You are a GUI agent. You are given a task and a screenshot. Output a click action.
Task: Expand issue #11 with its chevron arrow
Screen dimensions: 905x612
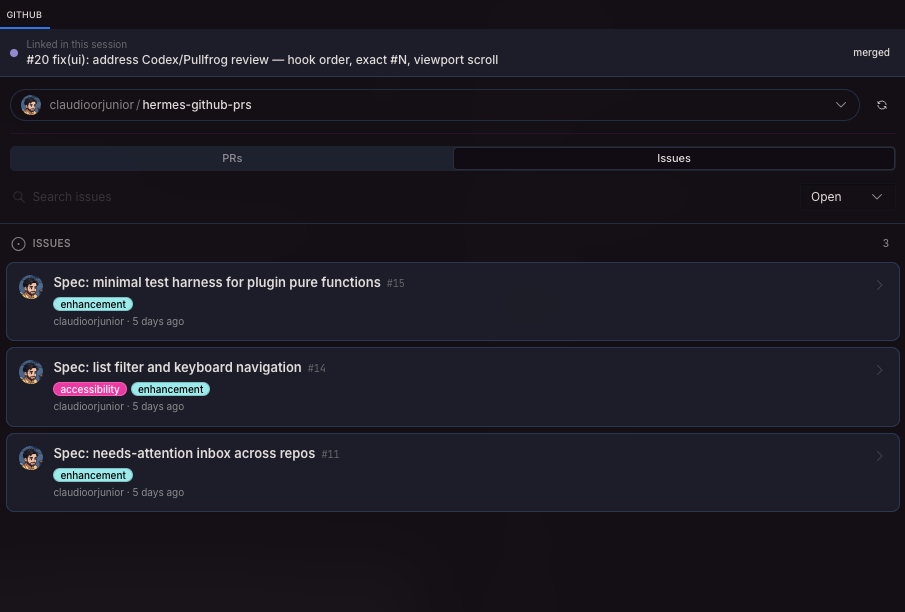tap(879, 456)
